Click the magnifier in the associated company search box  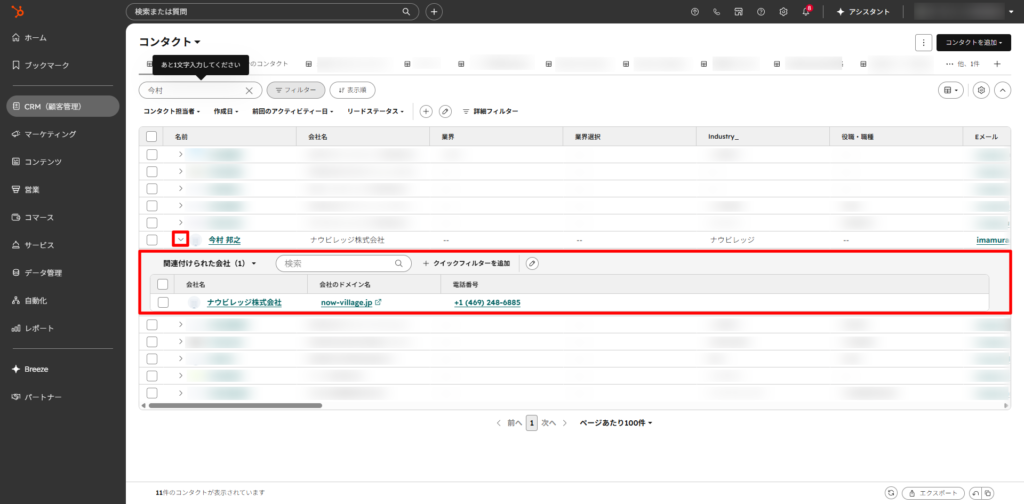[x=399, y=264]
